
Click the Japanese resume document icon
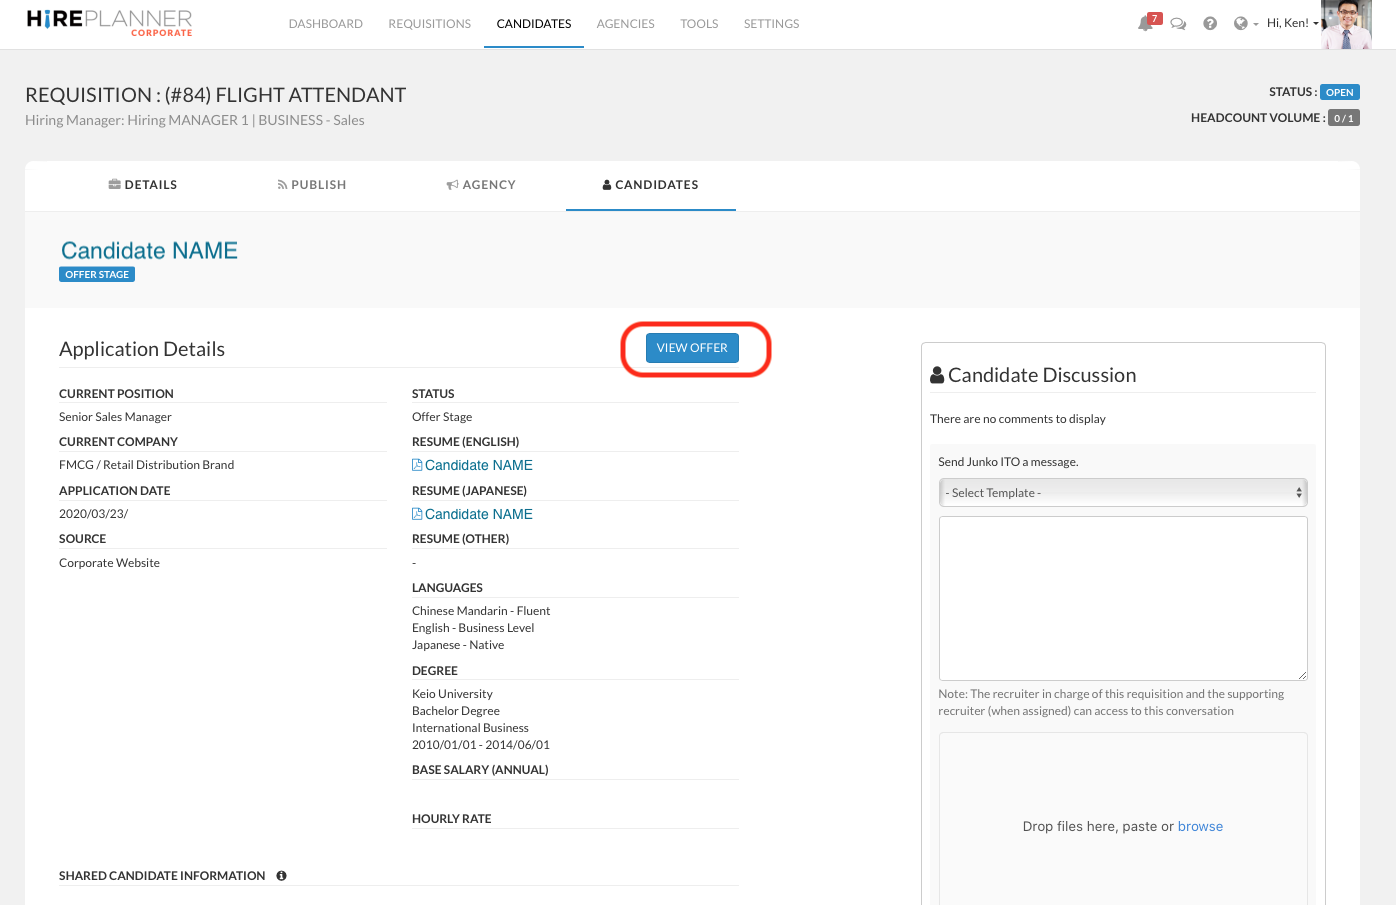tap(417, 514)
